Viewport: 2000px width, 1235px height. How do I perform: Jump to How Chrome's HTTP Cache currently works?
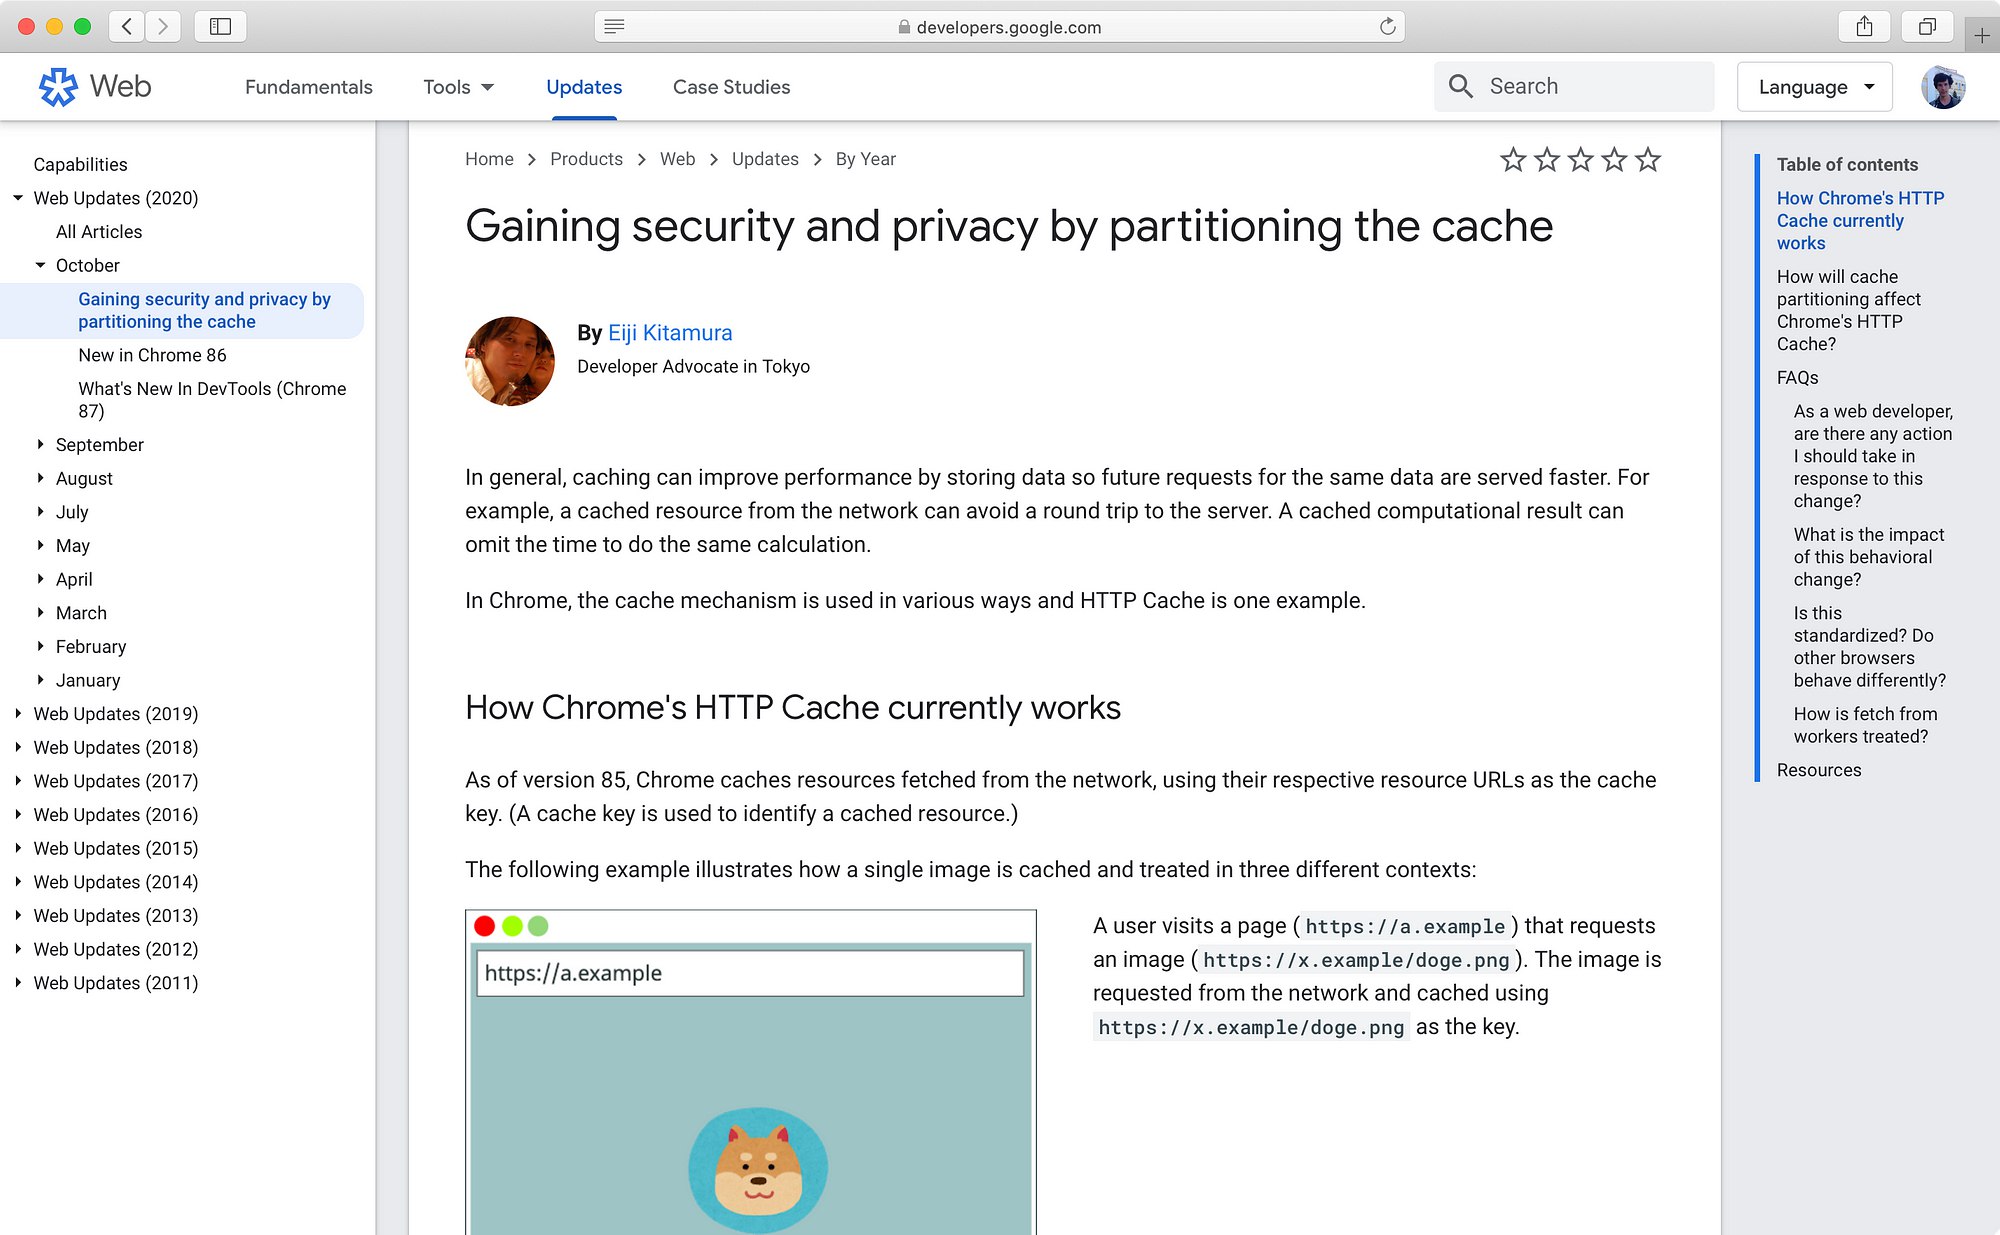coord(1860,220)
